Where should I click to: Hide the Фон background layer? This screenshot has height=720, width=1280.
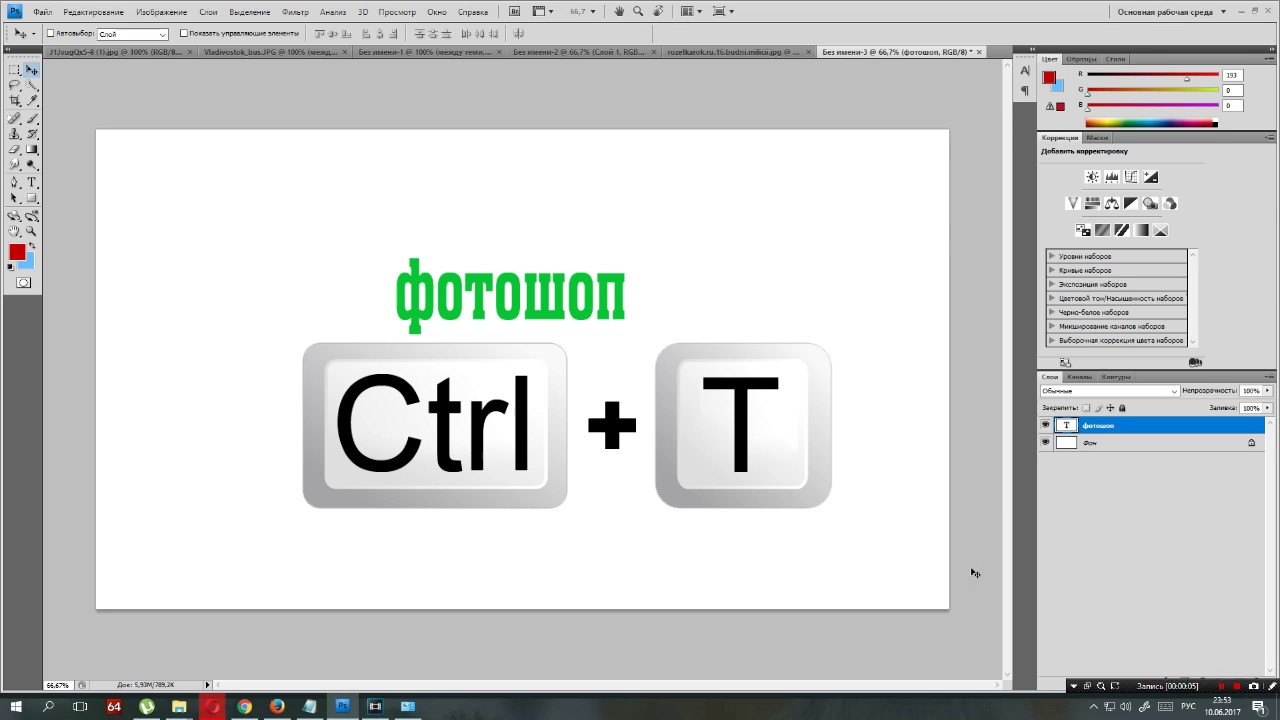click(1046, 442)
